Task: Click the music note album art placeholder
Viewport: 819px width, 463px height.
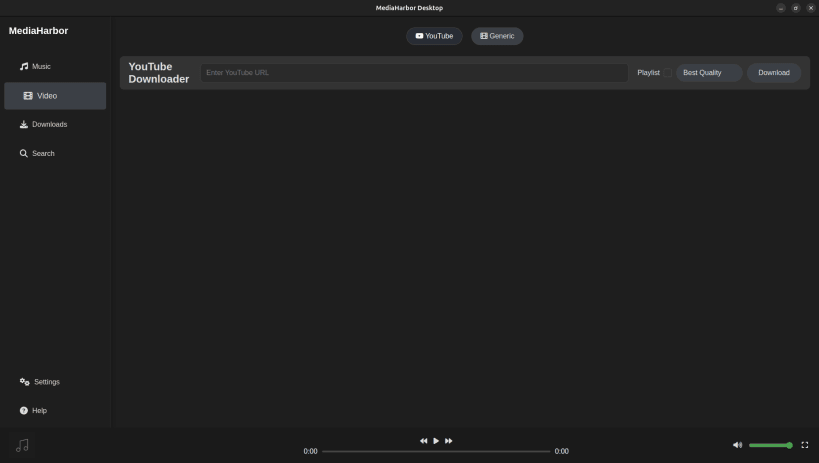Action: point(22,445)
